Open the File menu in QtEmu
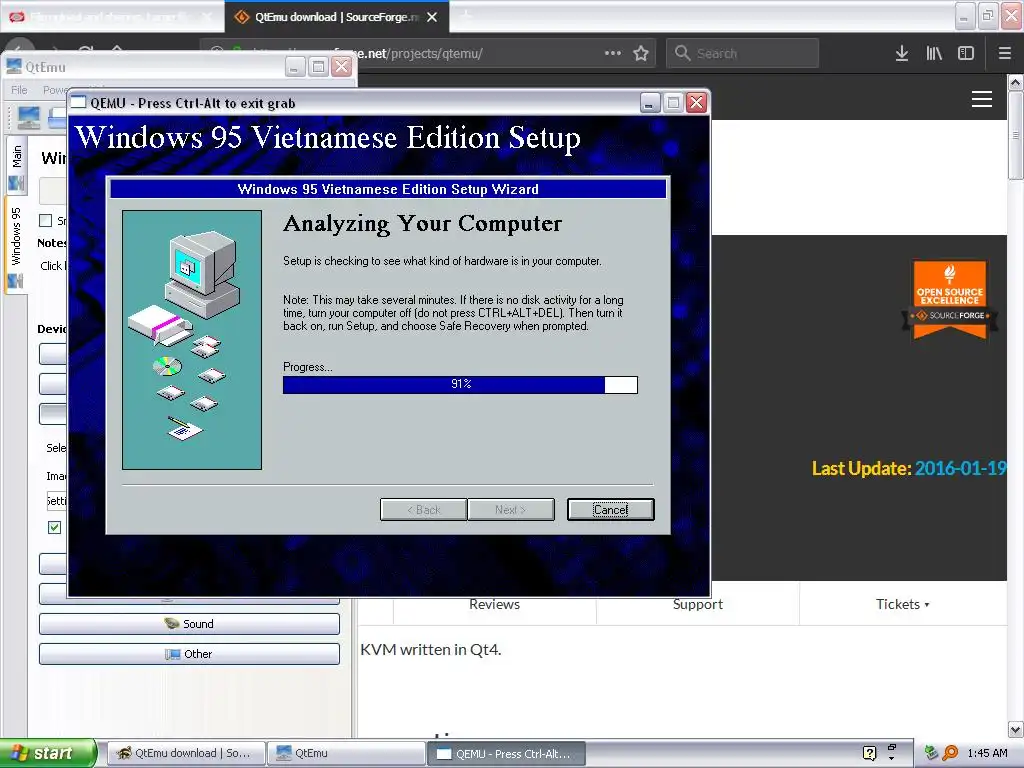This screenshot has height=768, width=1024. tap(19, 90)
